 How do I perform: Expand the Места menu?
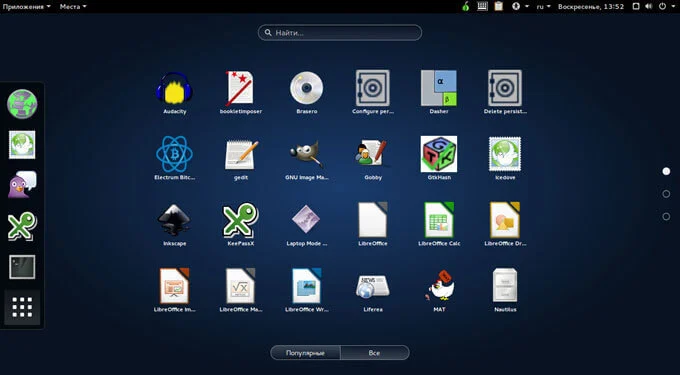click(x=73, y=7)
